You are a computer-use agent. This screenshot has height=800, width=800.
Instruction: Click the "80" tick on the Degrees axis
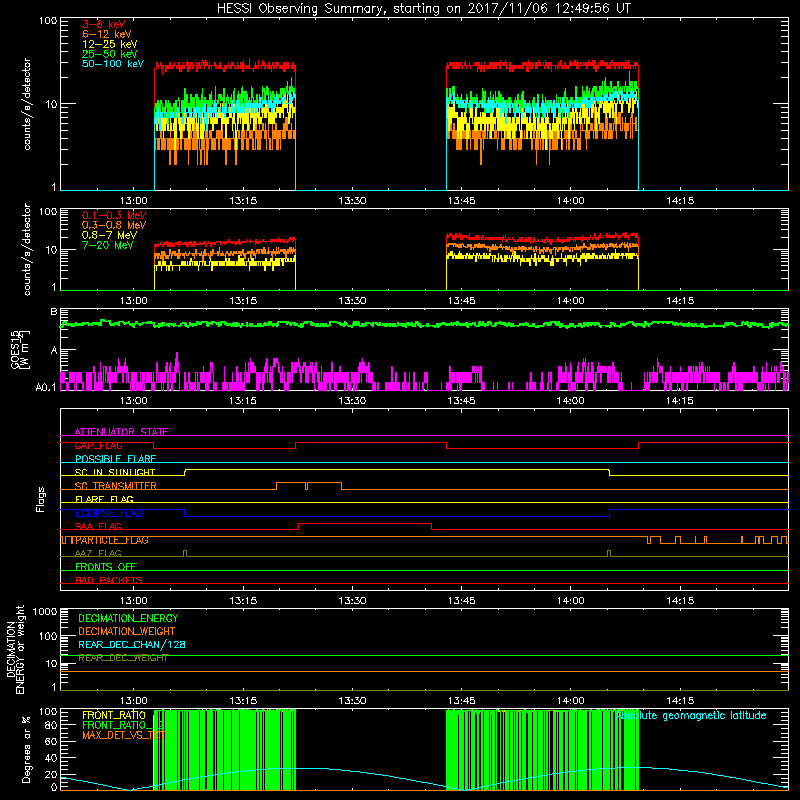[x=51, y=725]
